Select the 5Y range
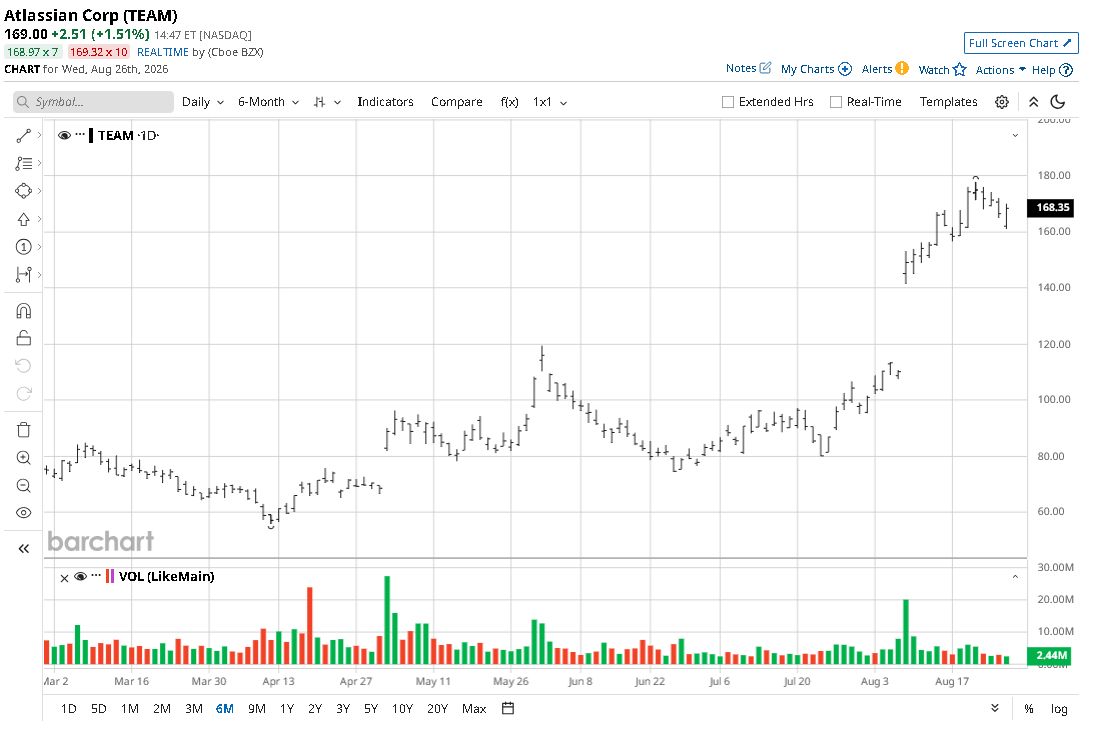This screenshot has height=751, width=1097. [x=371, y=709]
